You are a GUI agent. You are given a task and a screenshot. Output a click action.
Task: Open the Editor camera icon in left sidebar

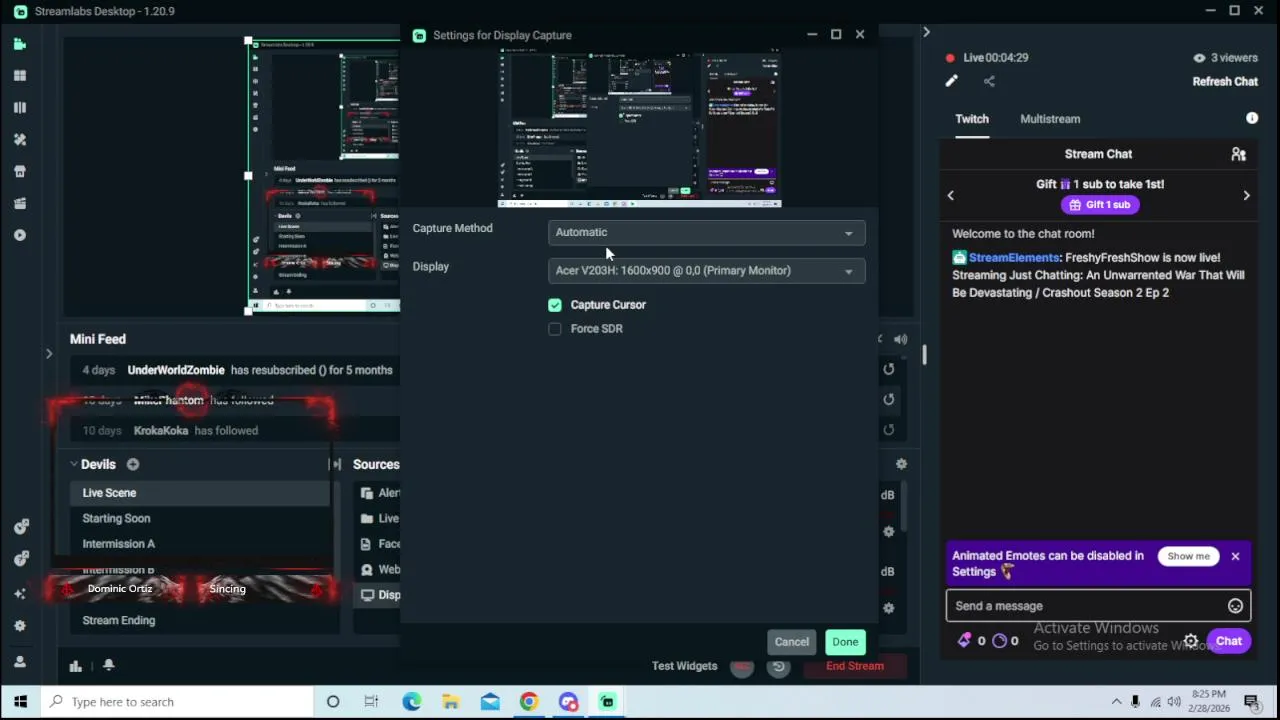point(20,44)
